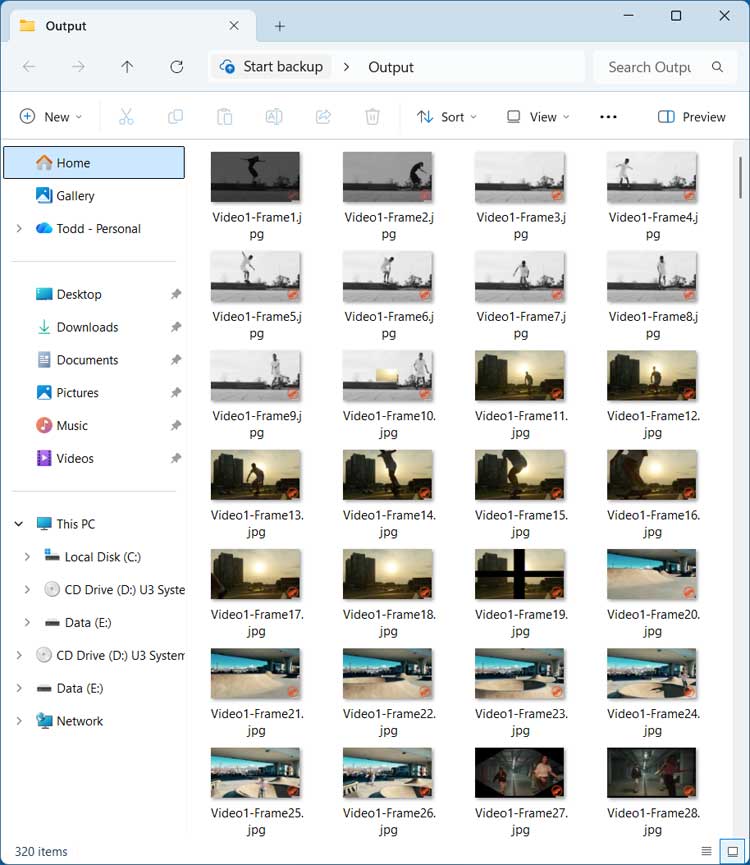Screen dimensions: 750x865
Task: Select Video1-Frame27.jpg thumbnail
Action: pyautogui.click(x=519, y=773)
